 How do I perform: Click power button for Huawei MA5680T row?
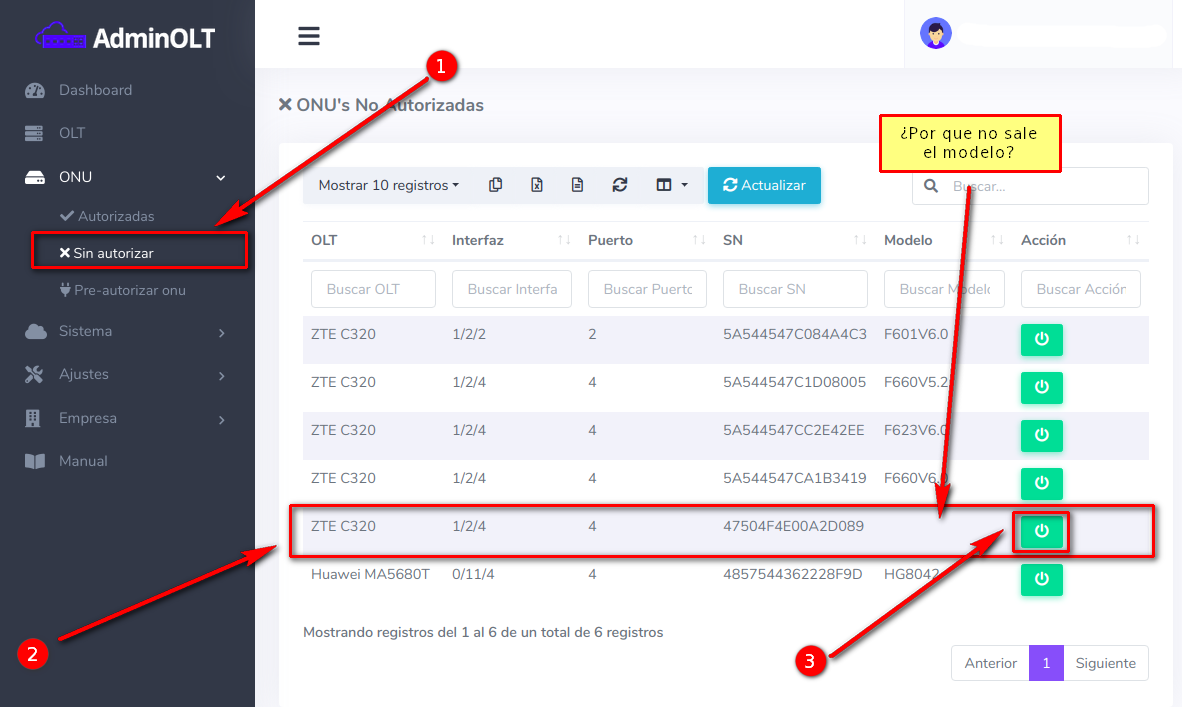[x=1041, y=579]
